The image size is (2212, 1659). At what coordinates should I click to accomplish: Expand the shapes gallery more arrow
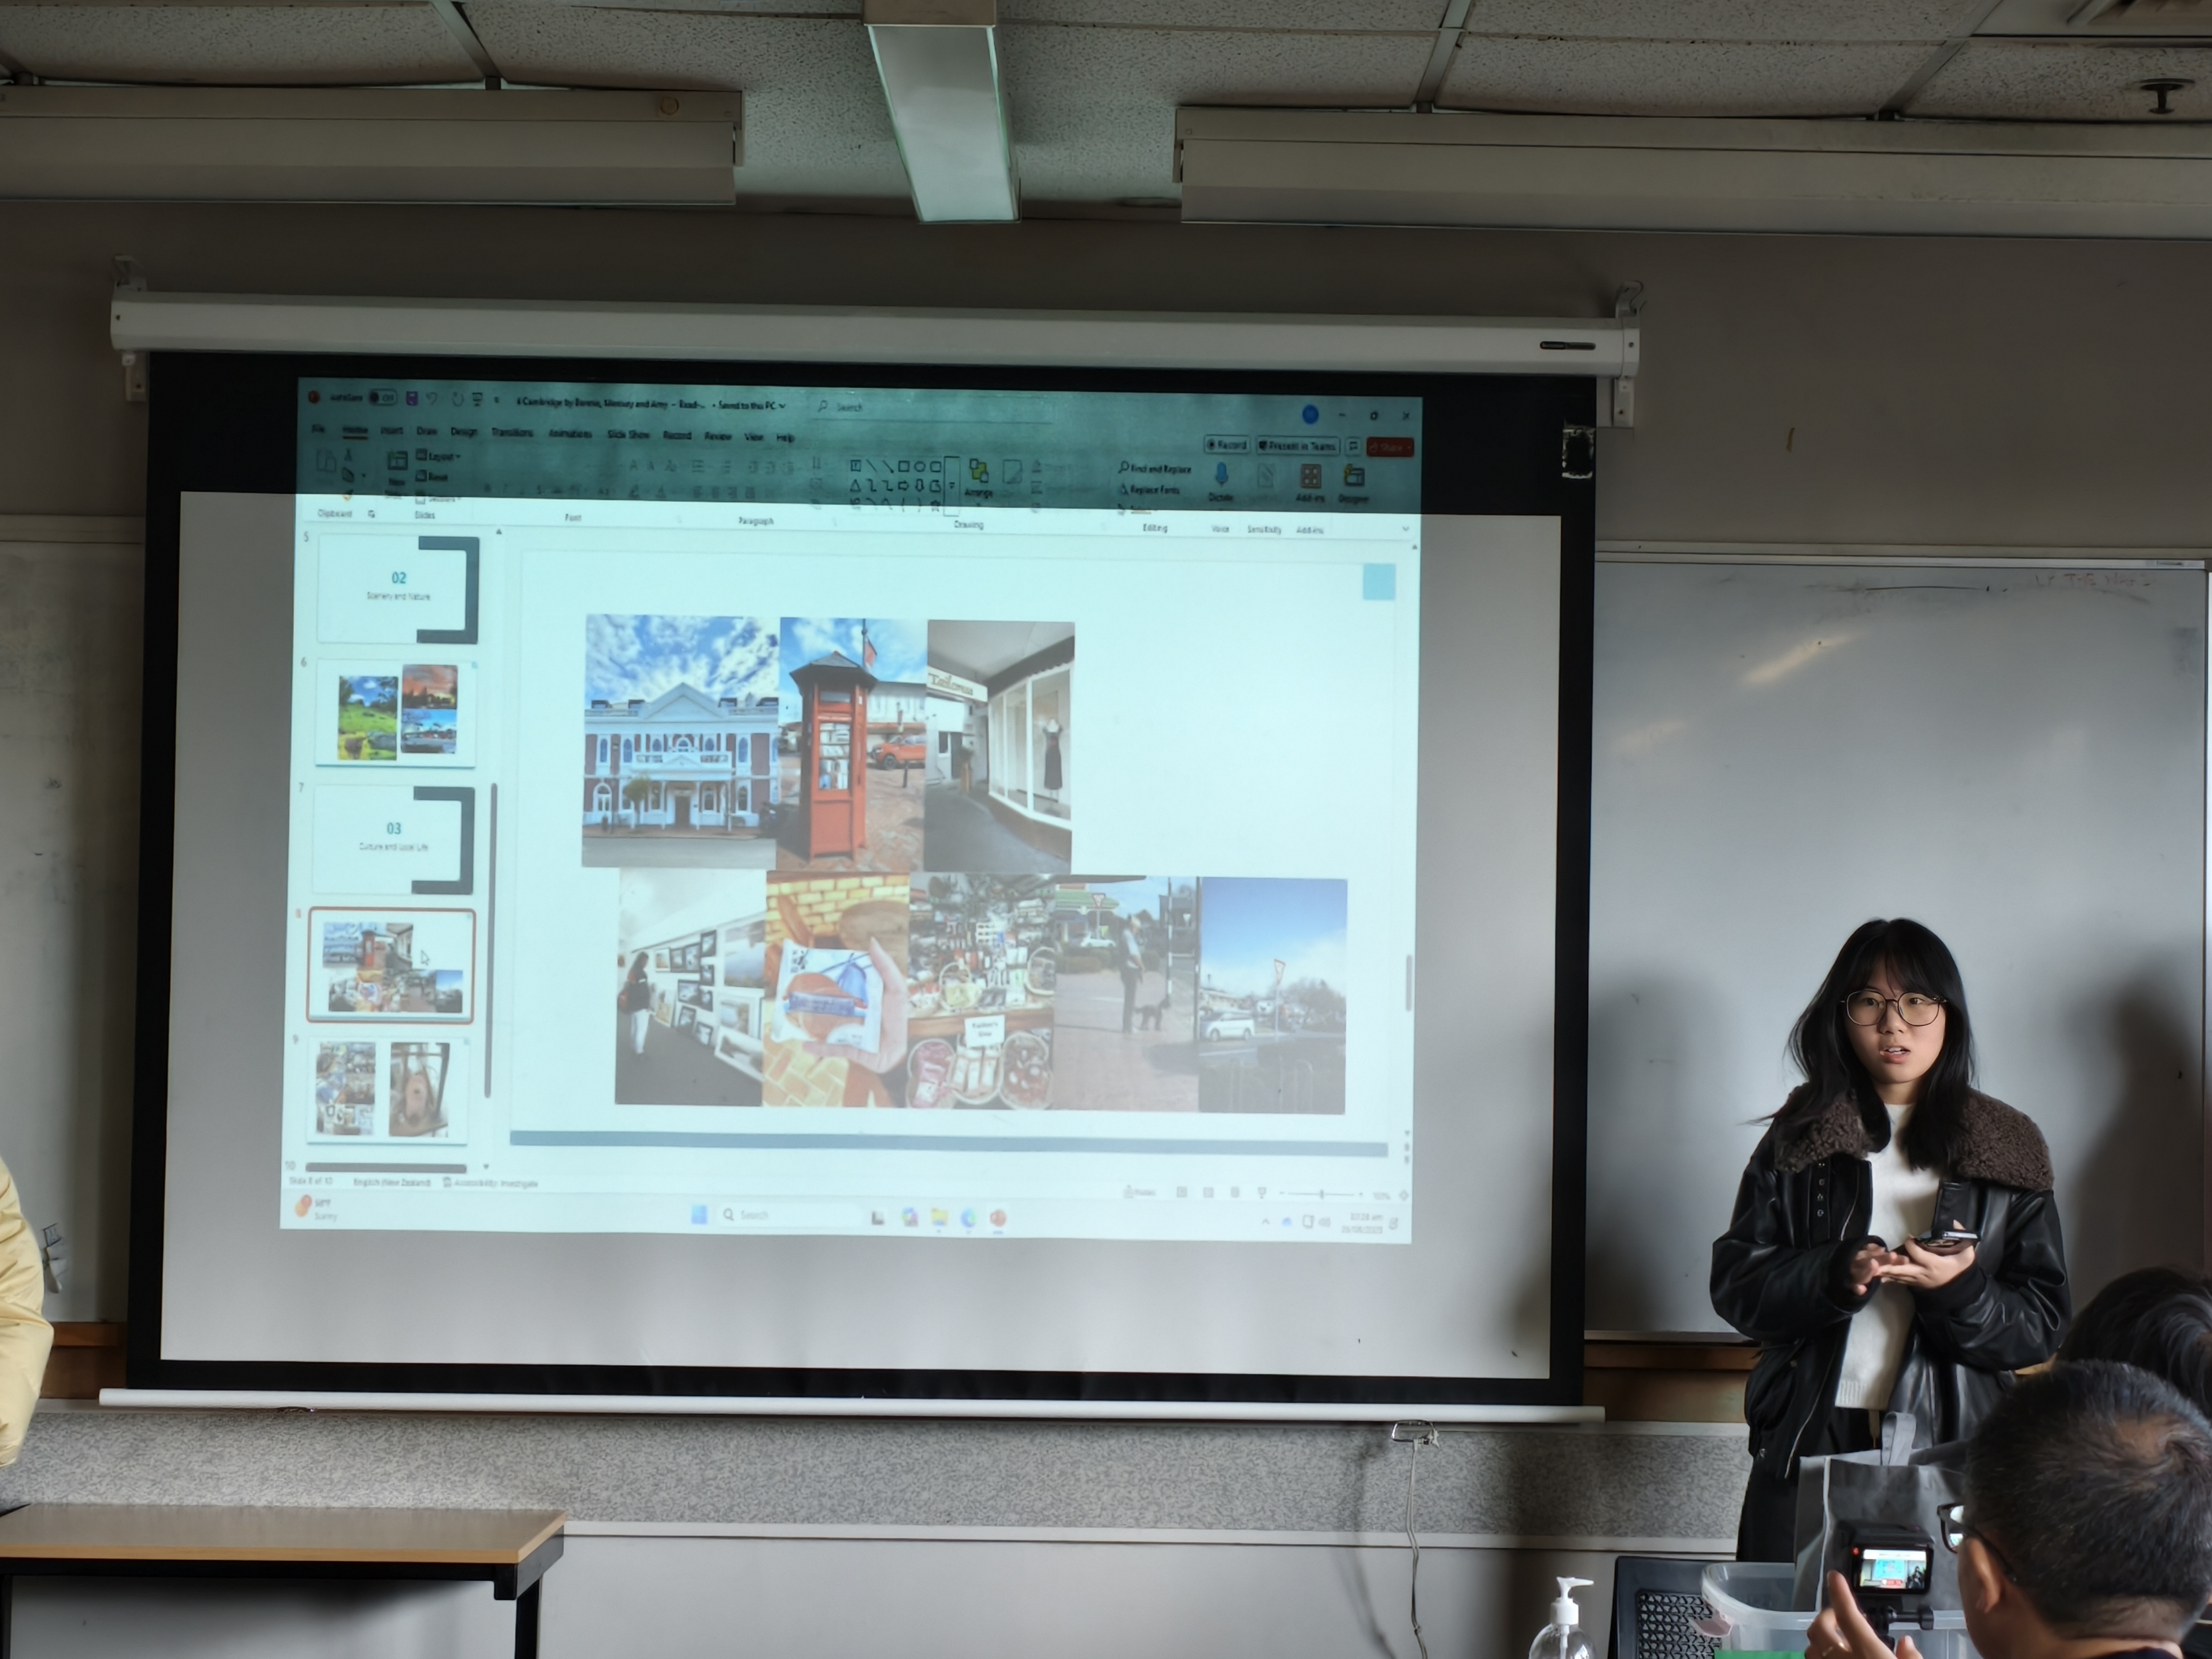coord(952,486)
